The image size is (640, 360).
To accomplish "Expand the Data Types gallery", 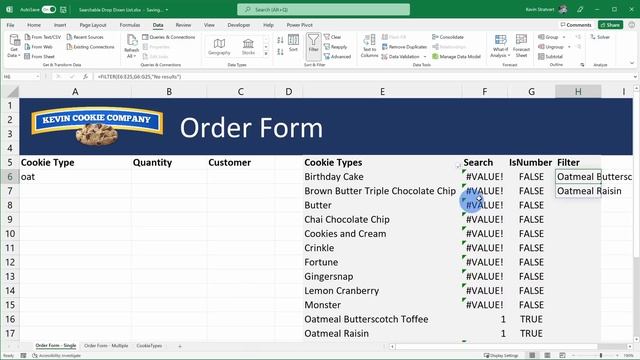I will coord(266,53).
